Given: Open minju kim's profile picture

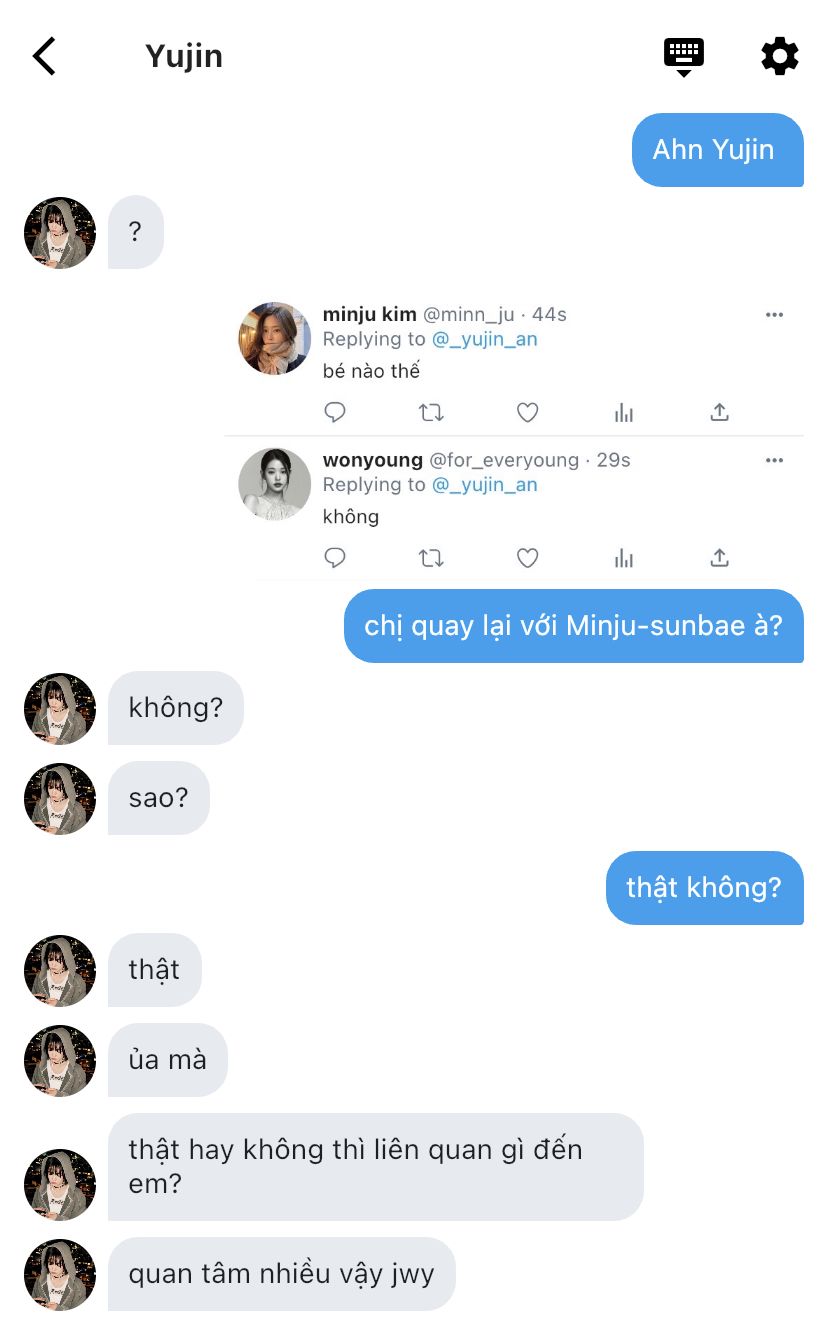Looking at the screenshot, I should pyautogui.click(x=274, y=338).
